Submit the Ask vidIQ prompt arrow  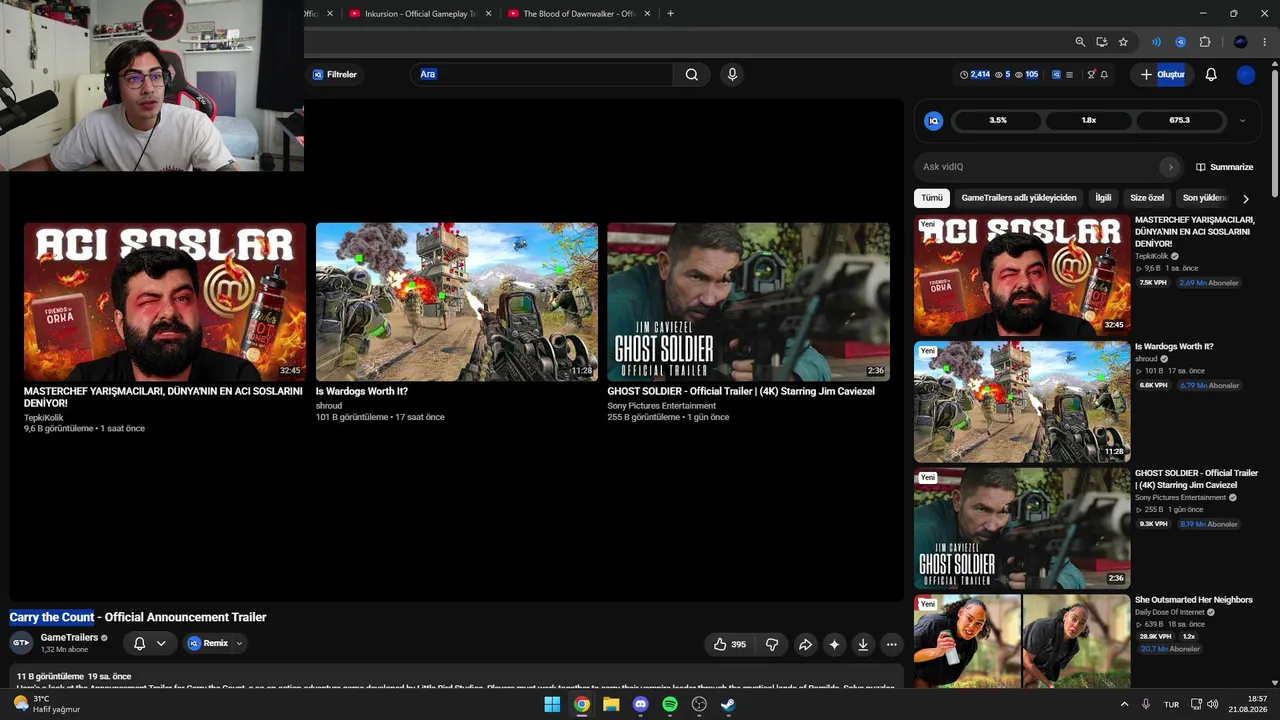(1170, 167)
